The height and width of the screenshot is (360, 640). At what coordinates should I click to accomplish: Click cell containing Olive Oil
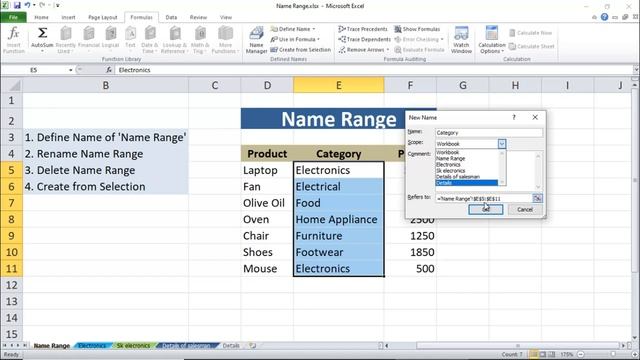[x=267, y=203]
